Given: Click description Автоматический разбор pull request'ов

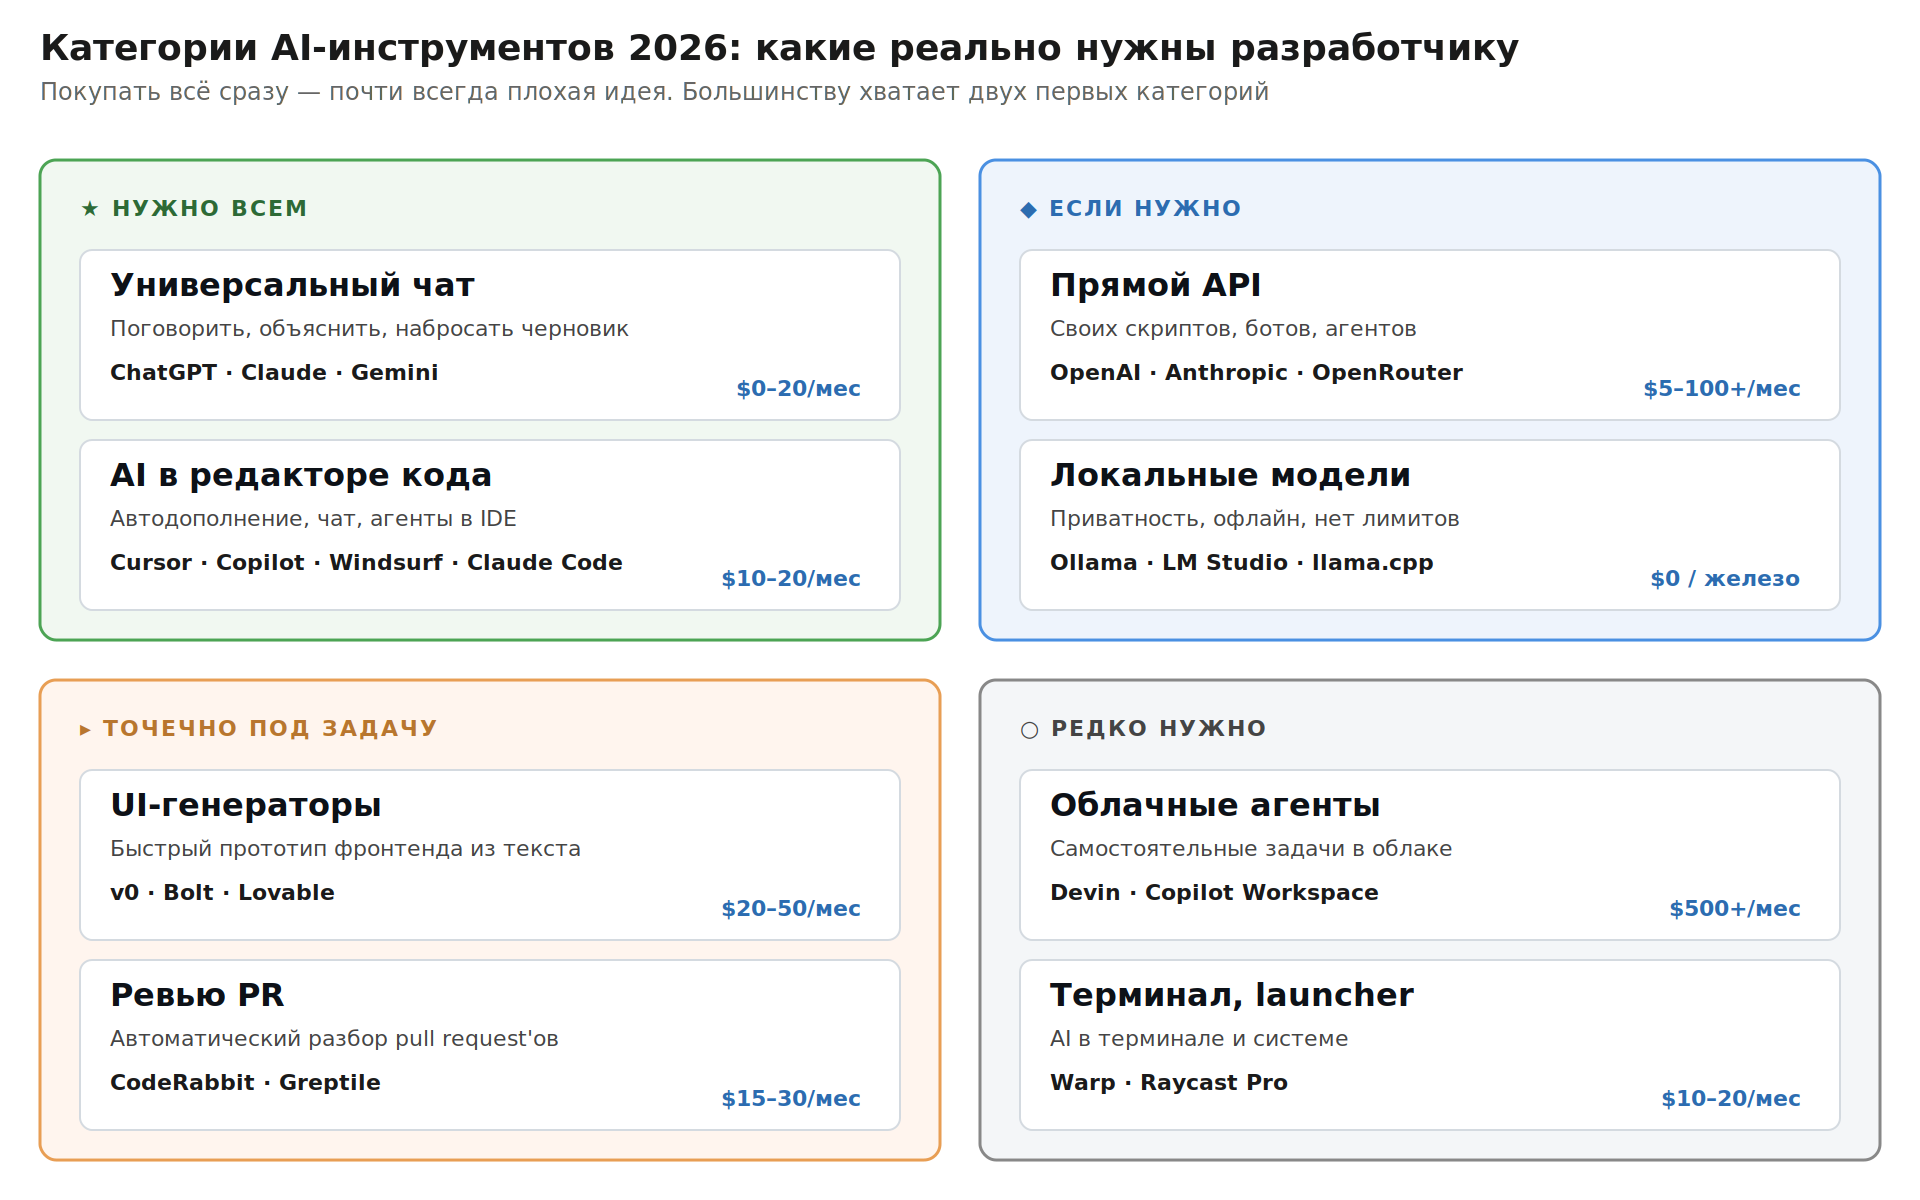Looking at the screenshot, I should [334, 1038].
